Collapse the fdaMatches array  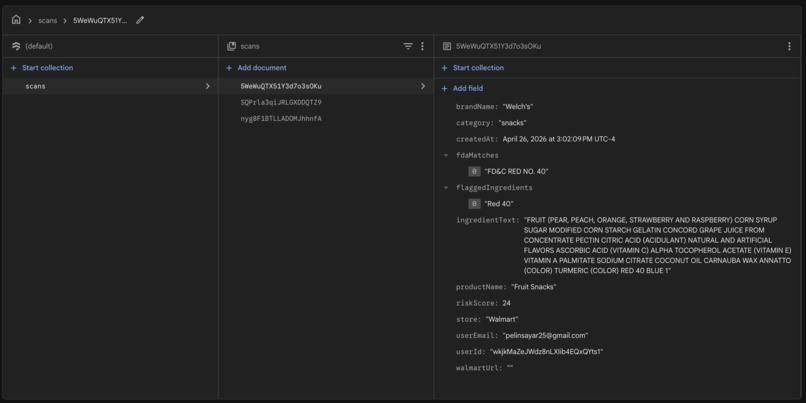pyautogui.click(x=446, y=155)
